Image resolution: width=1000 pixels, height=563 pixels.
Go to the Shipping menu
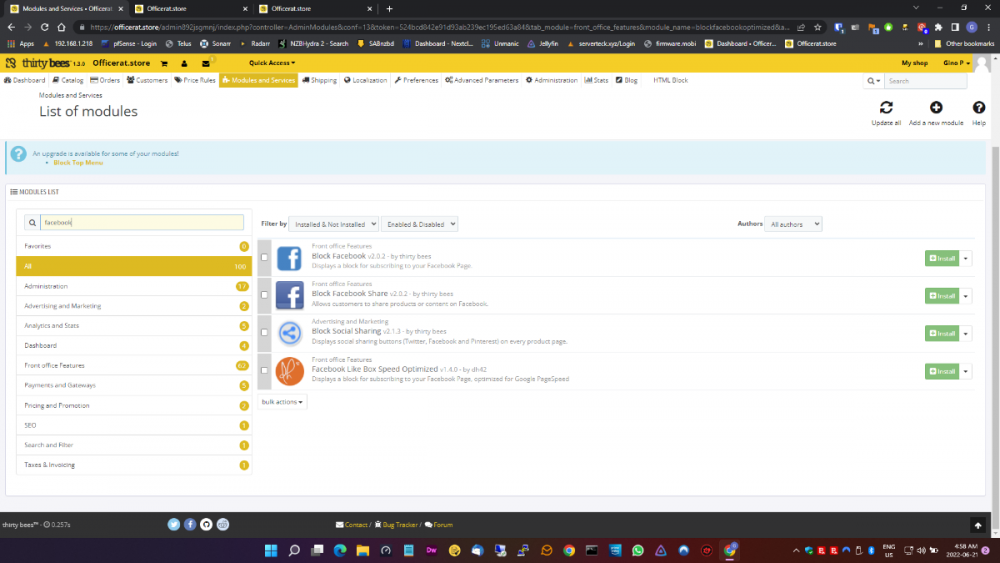320,80
